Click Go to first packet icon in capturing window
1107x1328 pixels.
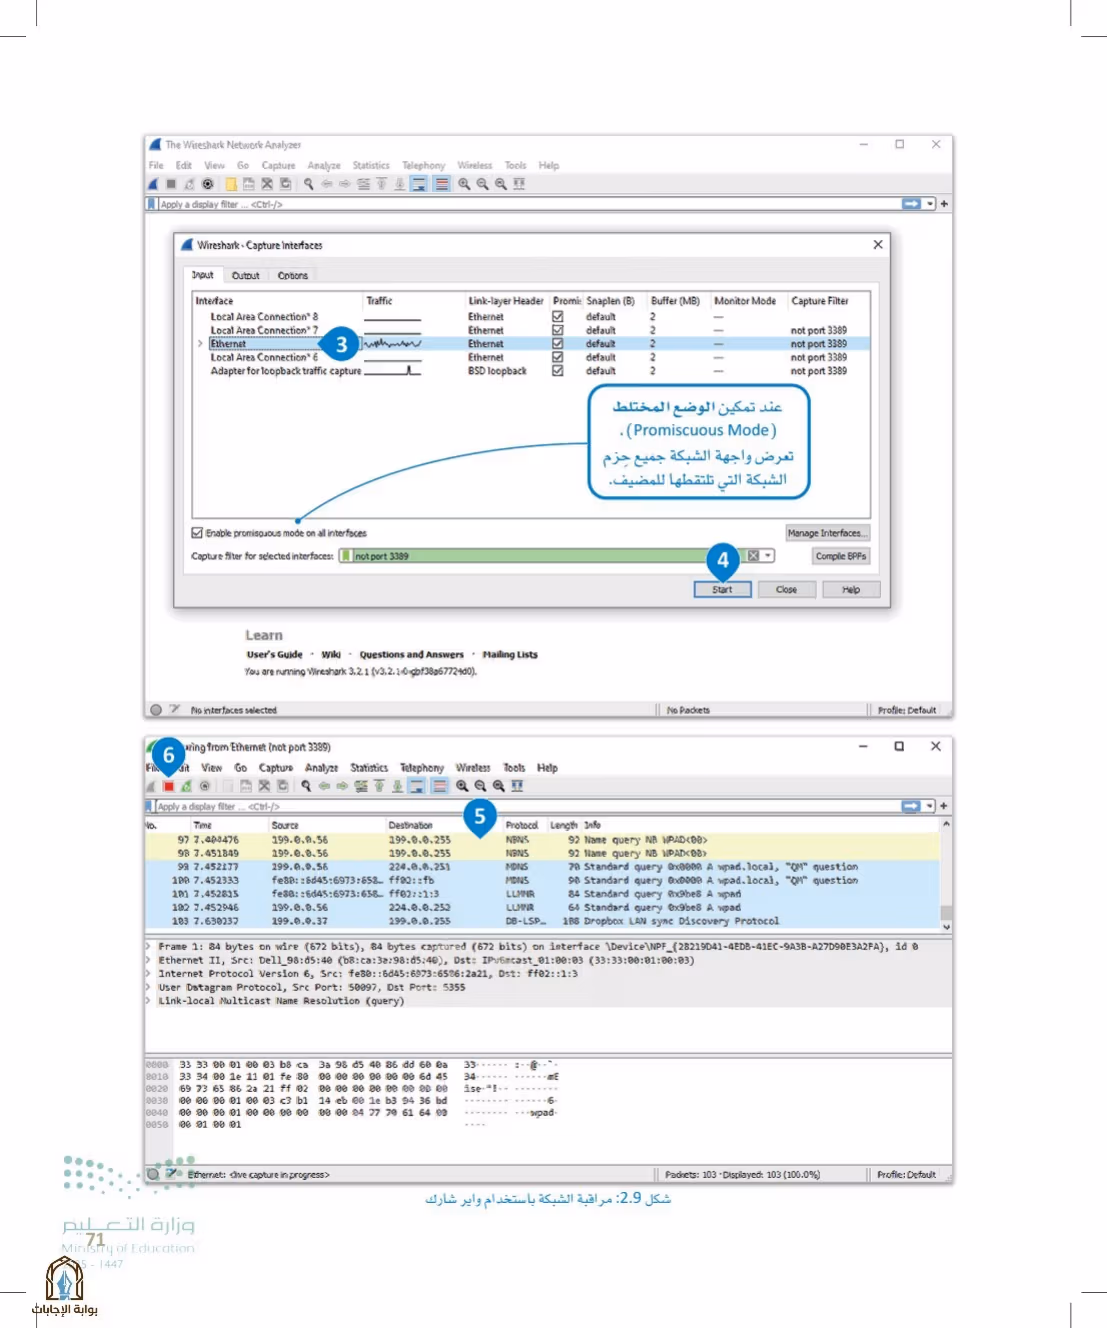pyautogui.click(x=379, y=786)
